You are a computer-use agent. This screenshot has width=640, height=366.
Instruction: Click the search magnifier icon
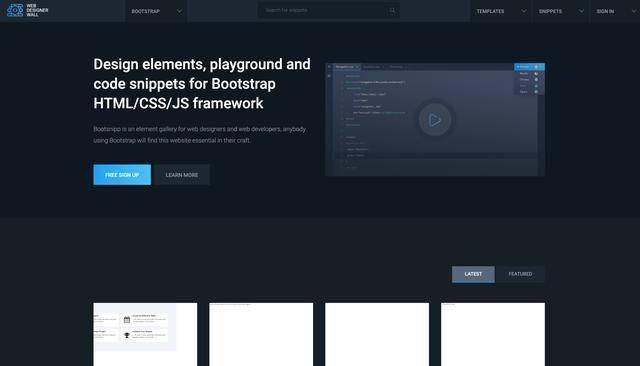click(x=392, y=11)
